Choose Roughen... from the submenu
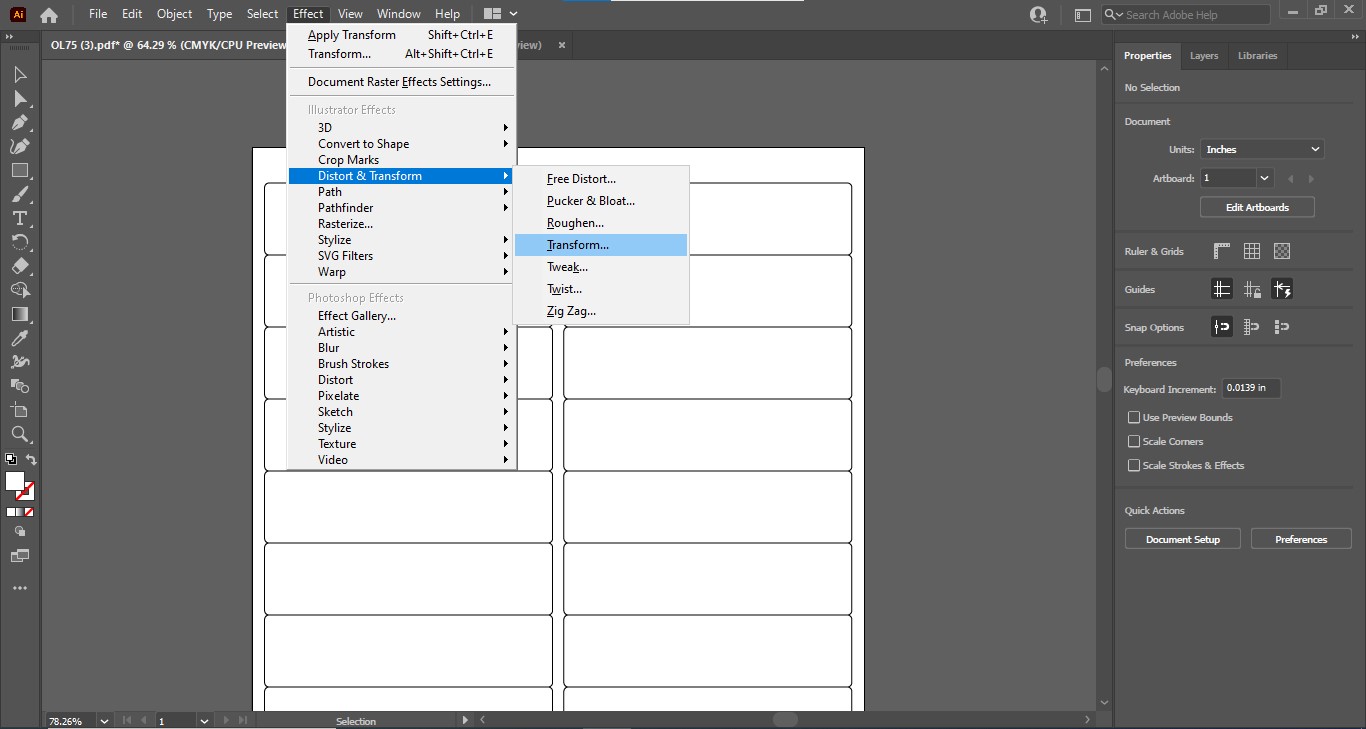Viewport: 1366px width, 729px height. (601, 223)
